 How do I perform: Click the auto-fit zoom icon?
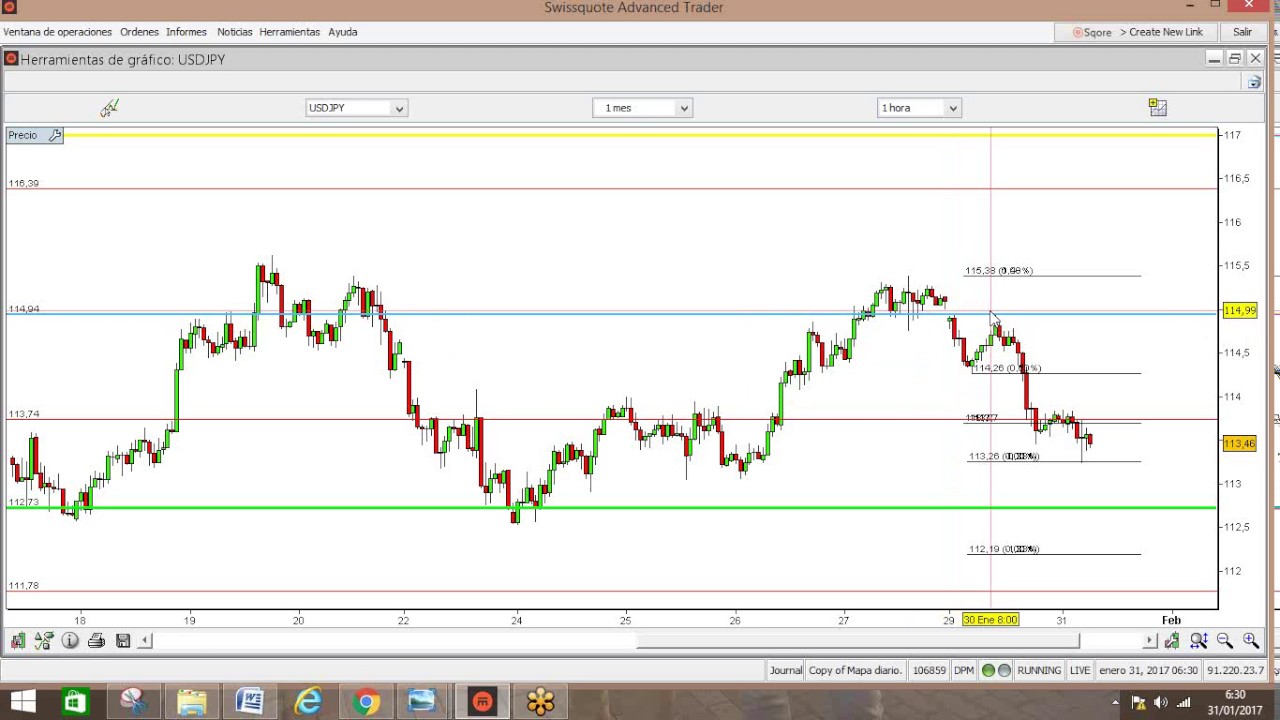1199,640
